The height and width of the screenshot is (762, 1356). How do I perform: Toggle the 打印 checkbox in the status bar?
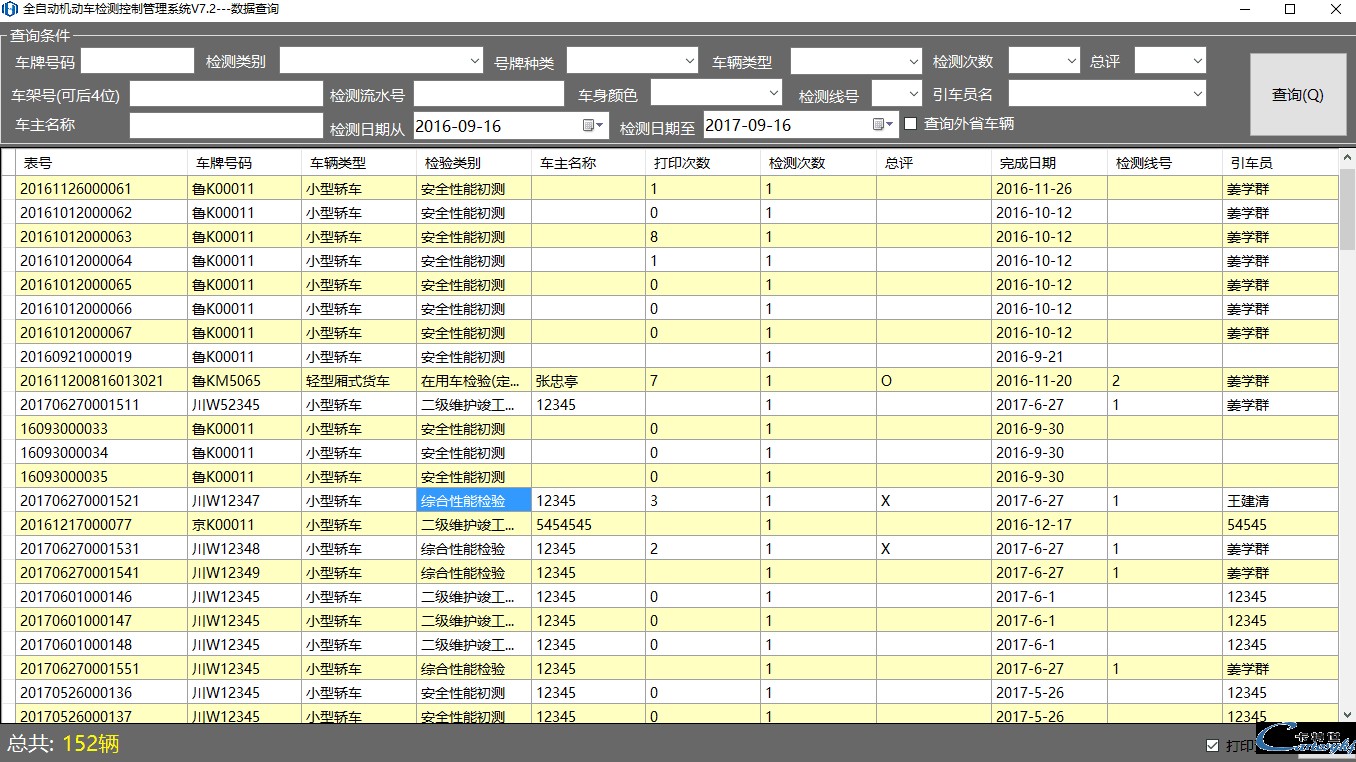point(1213,745)
